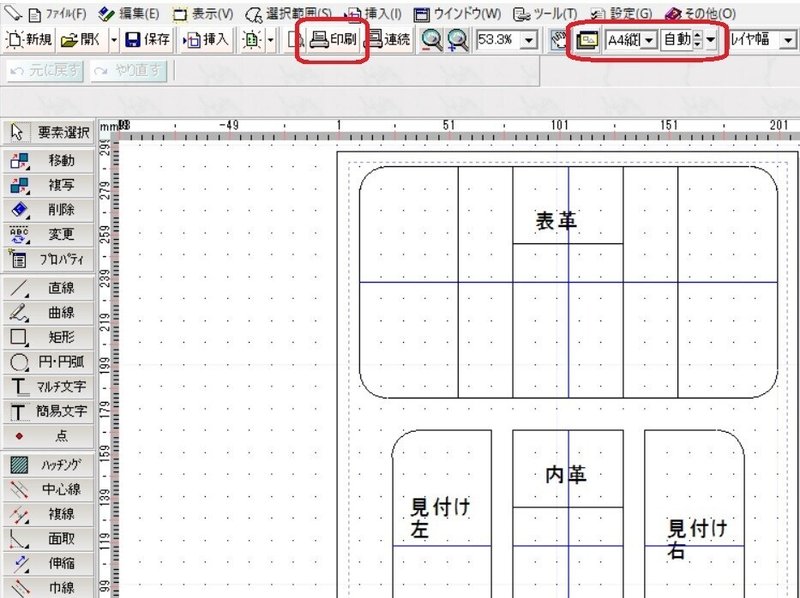Screen dimensions: 800x598
Task: Click the 保存 save button
Action: tap(147, 39)
